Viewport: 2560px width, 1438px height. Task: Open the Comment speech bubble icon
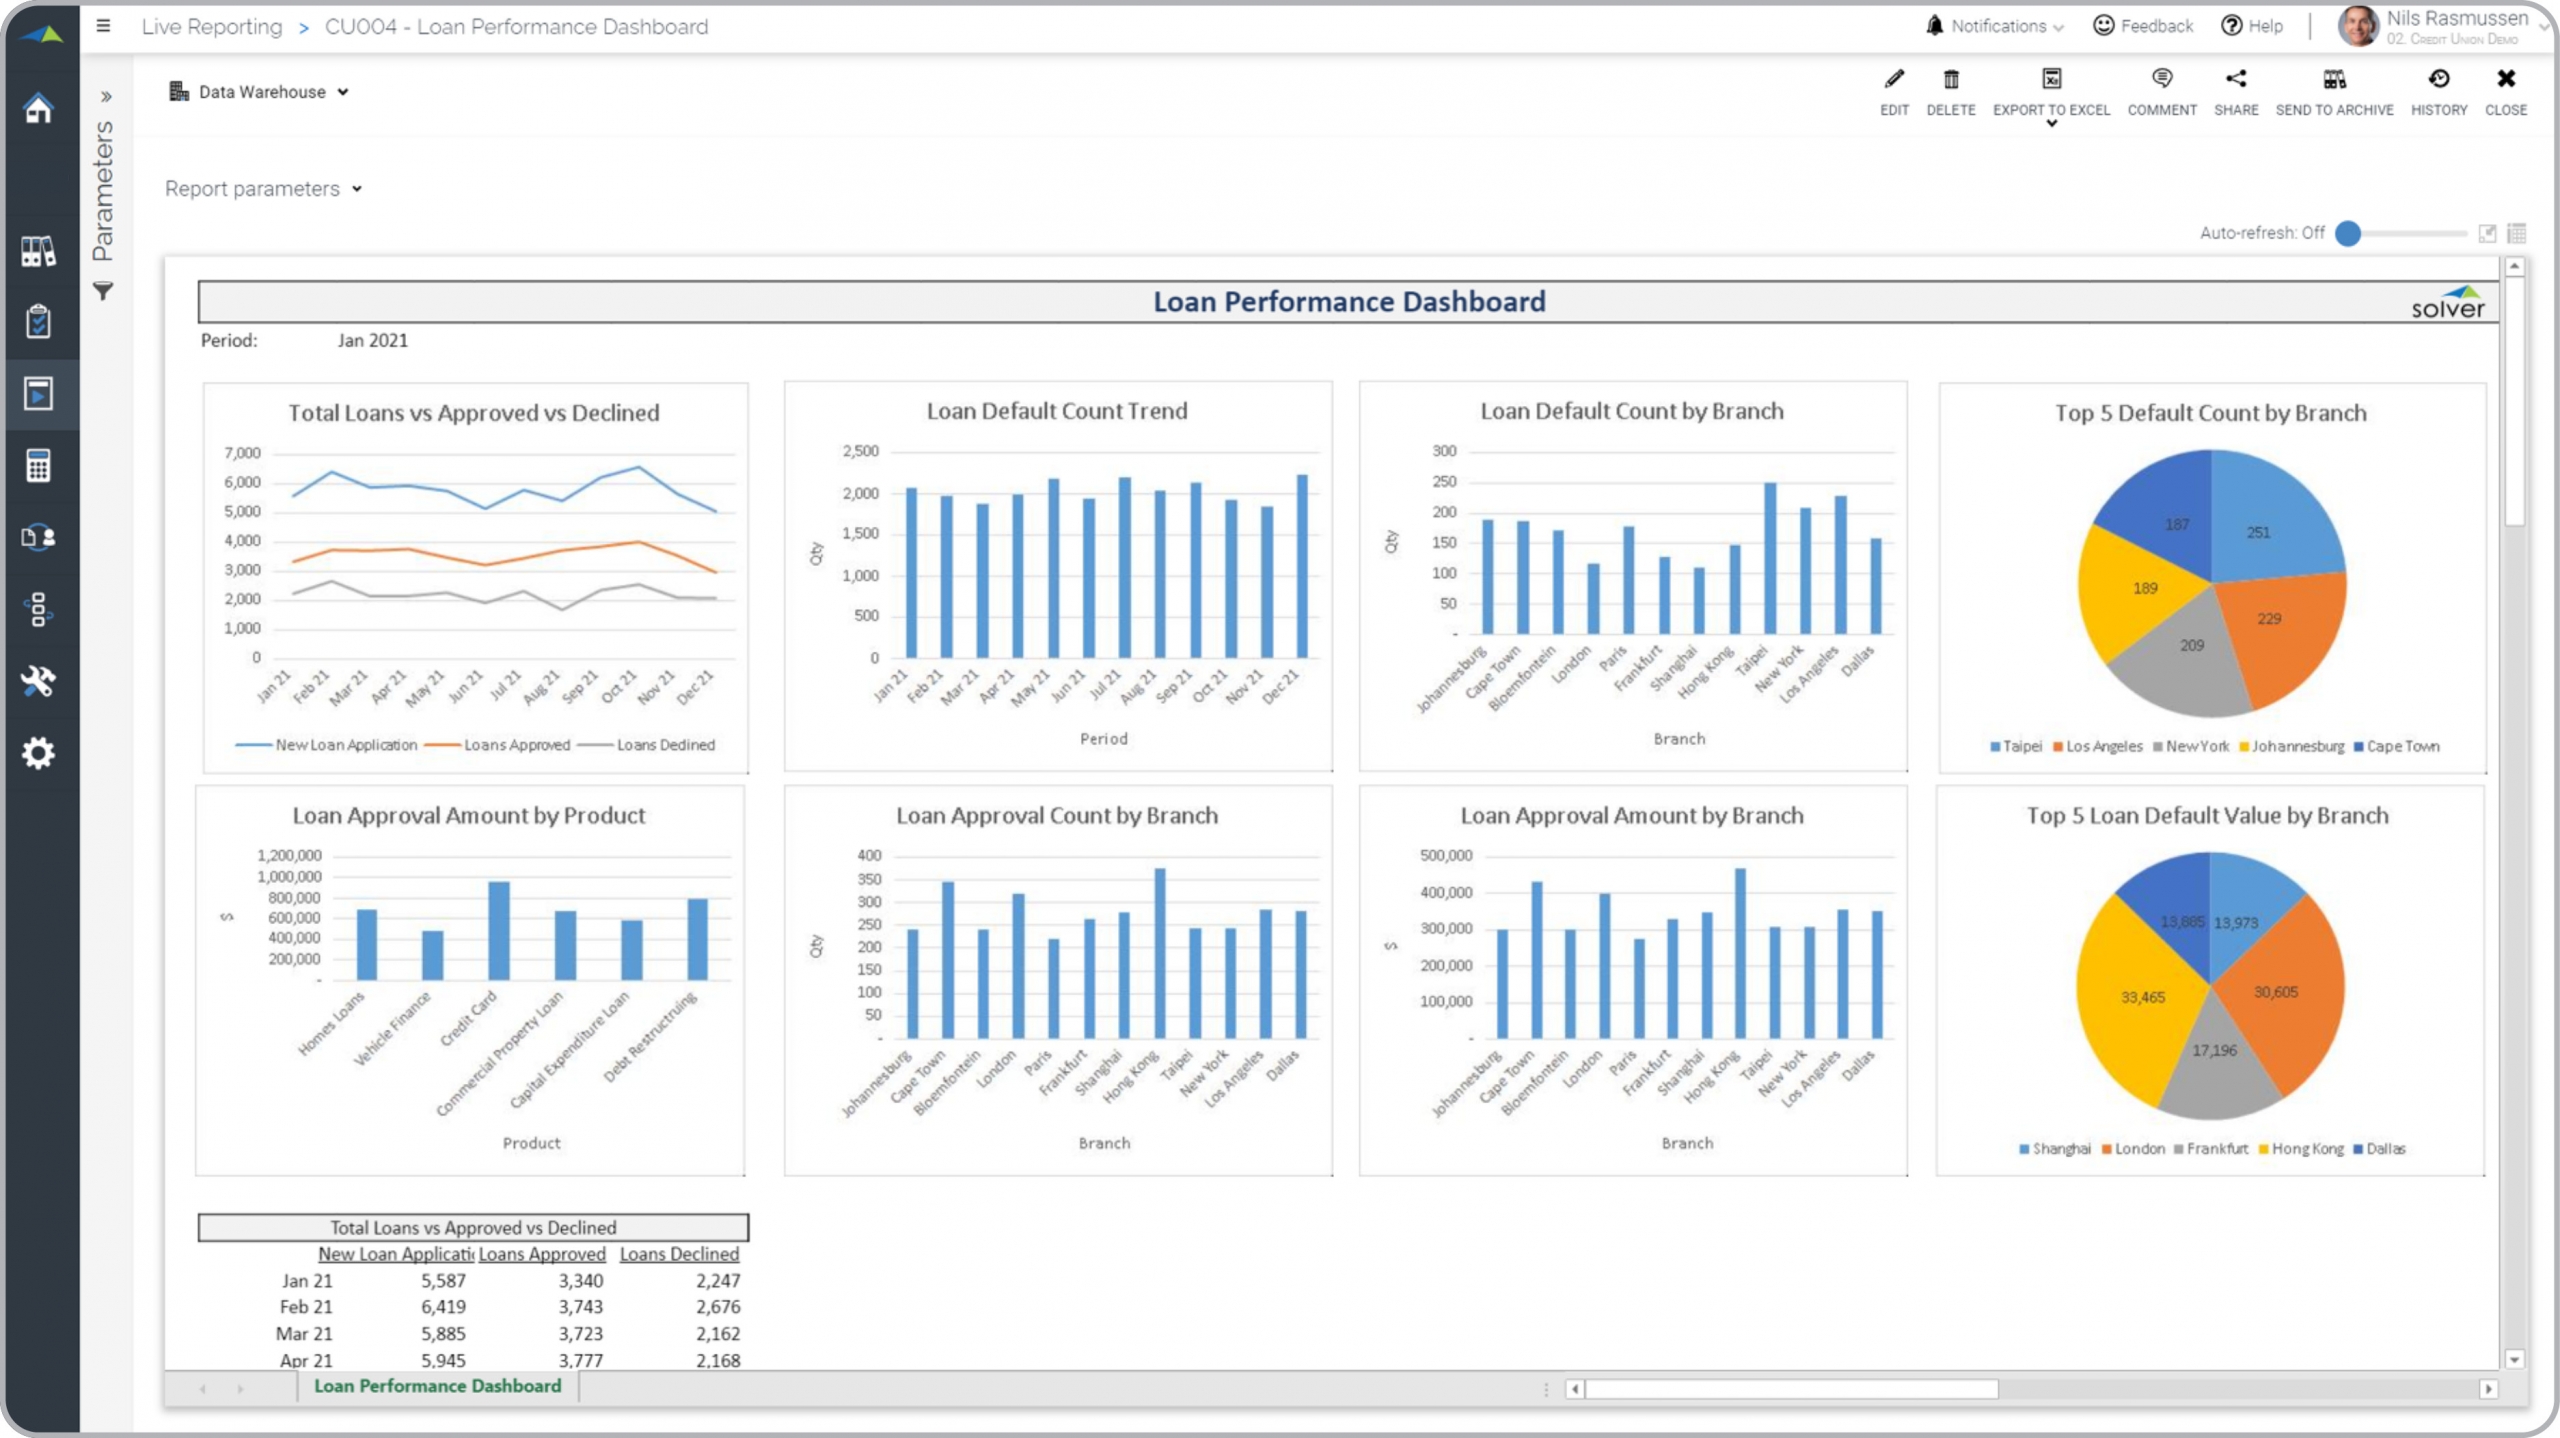coord(2161,80)
